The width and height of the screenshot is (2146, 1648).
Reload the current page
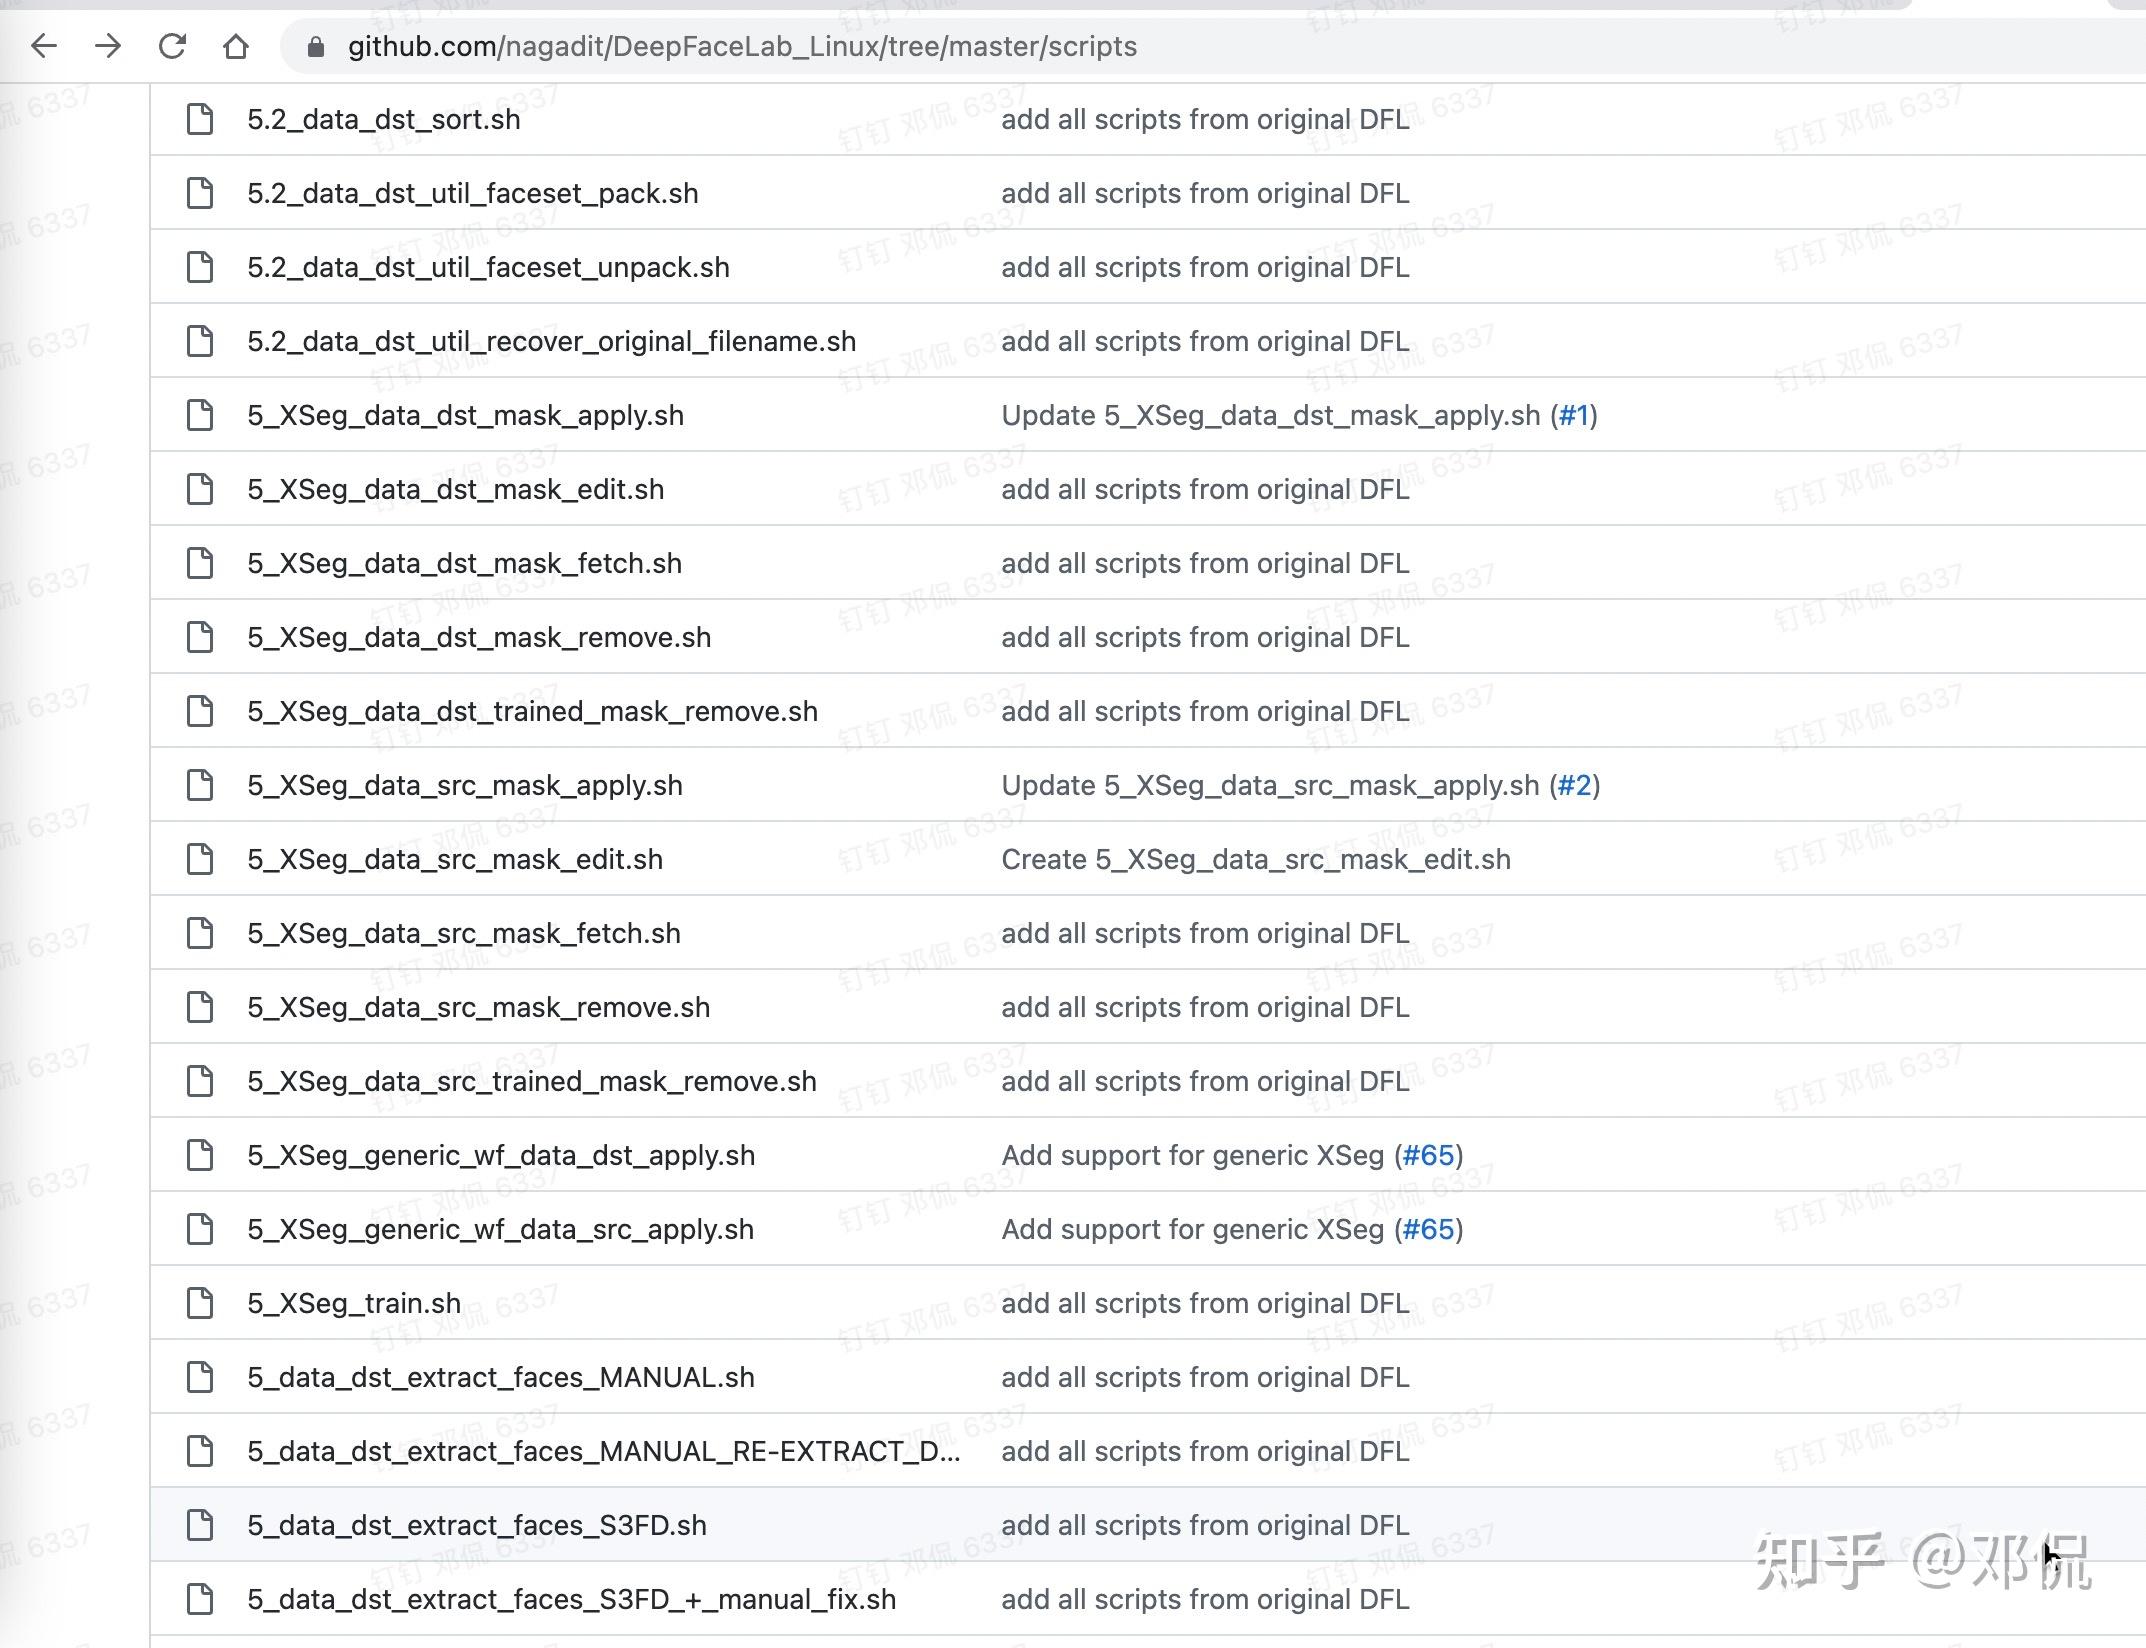[172, 46]
